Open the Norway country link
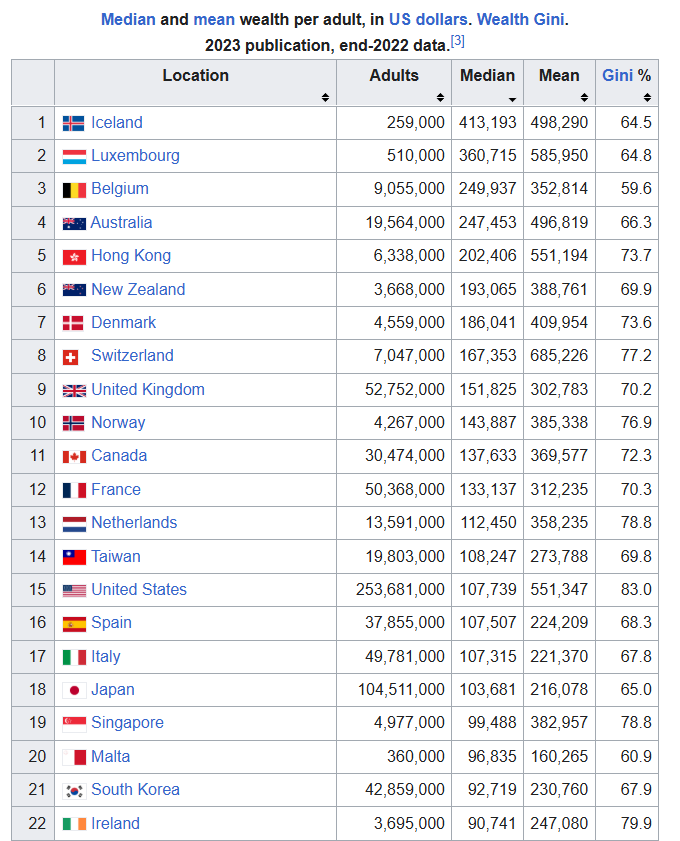The width and height of the screenshot is (680, 841). click(118, 423)
